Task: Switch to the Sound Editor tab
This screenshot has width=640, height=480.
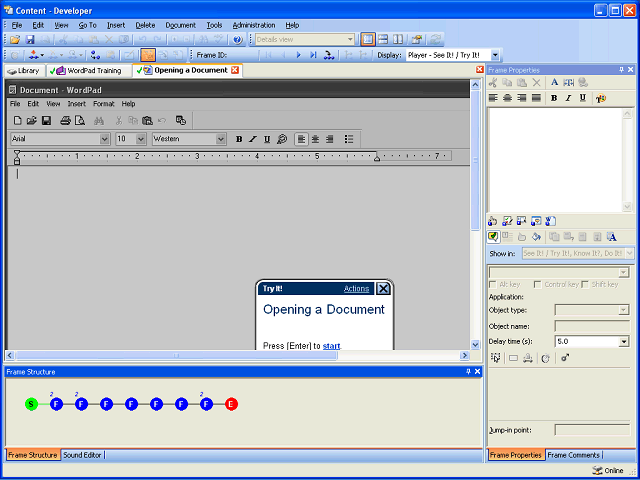Action: [82, 455]
